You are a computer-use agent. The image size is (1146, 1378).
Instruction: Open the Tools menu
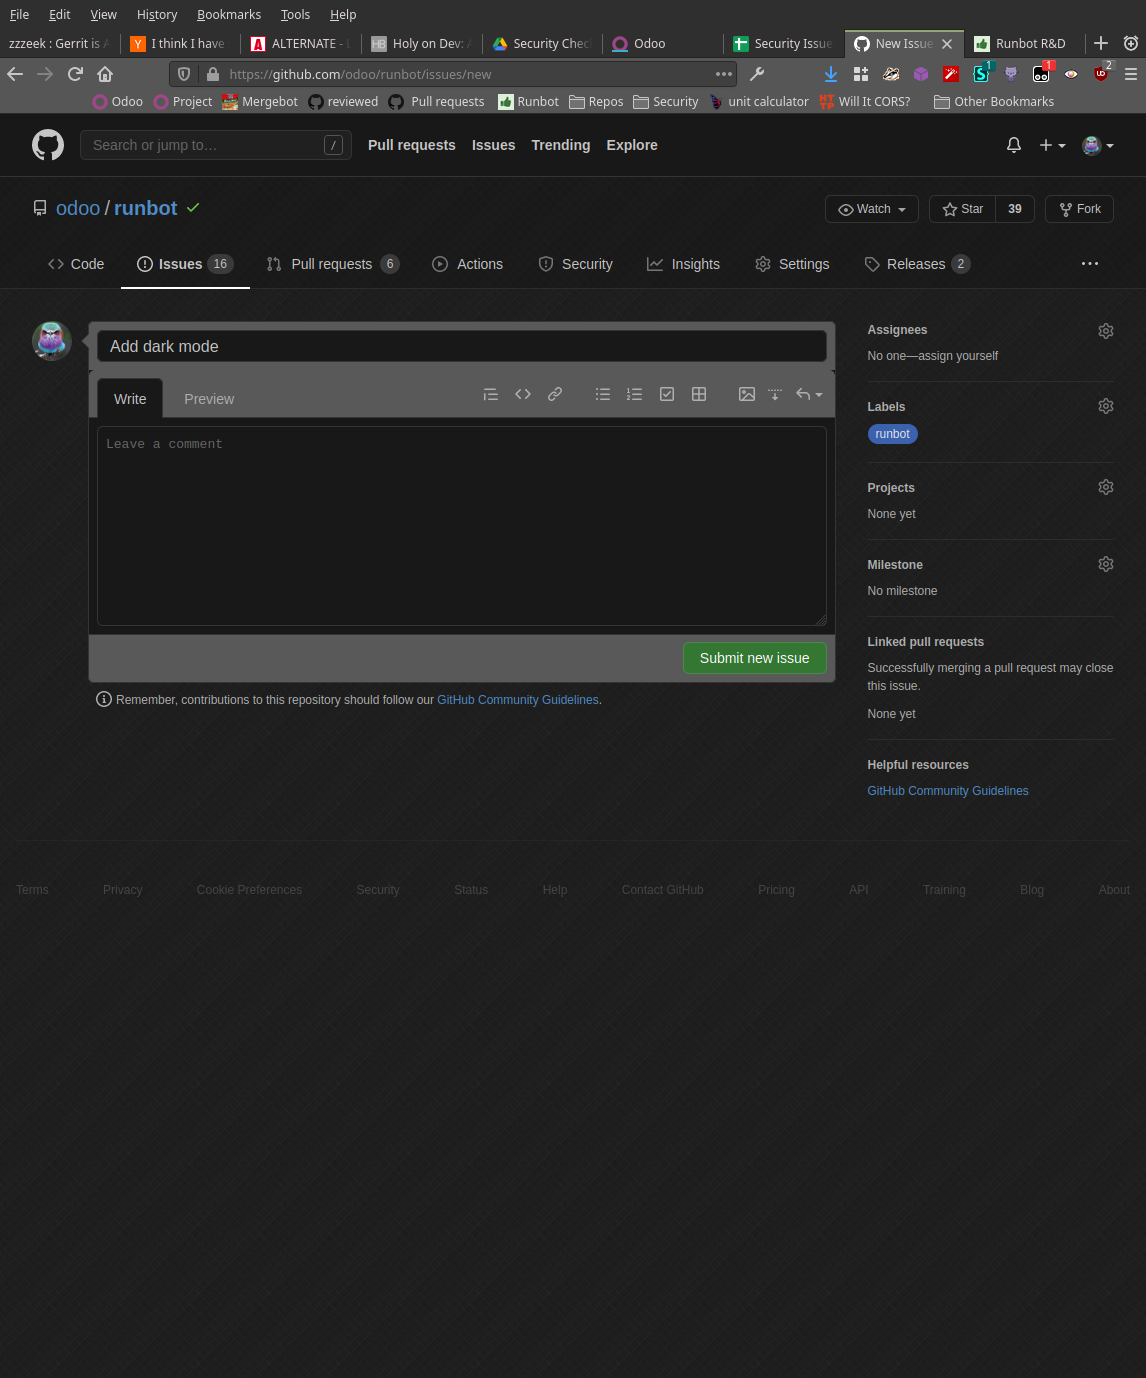coord(295,14)
